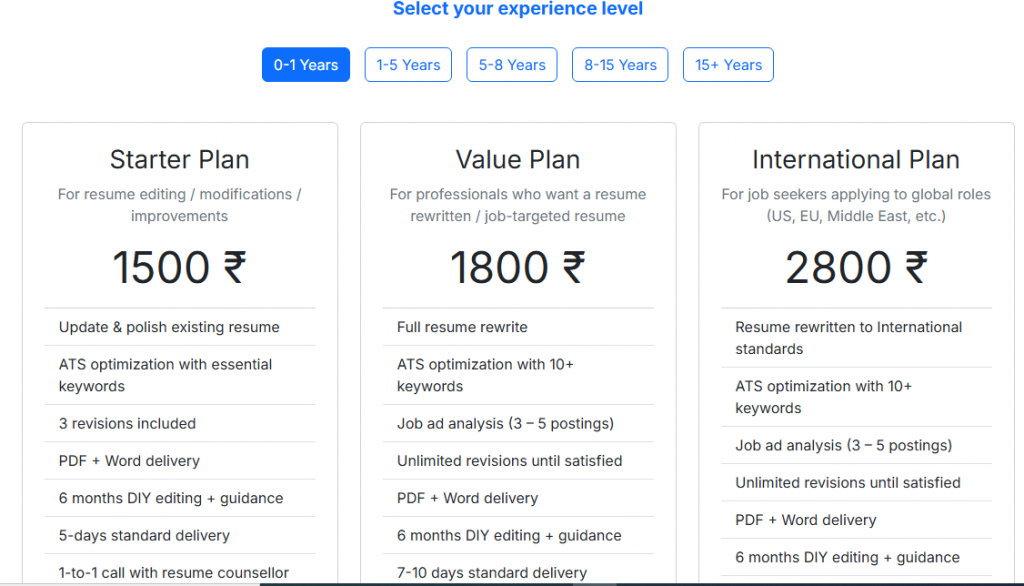Viewport: 1024px width, 586px height.
Task: Click the 1800 ₹ Value price
Action: tap(518, 268)
